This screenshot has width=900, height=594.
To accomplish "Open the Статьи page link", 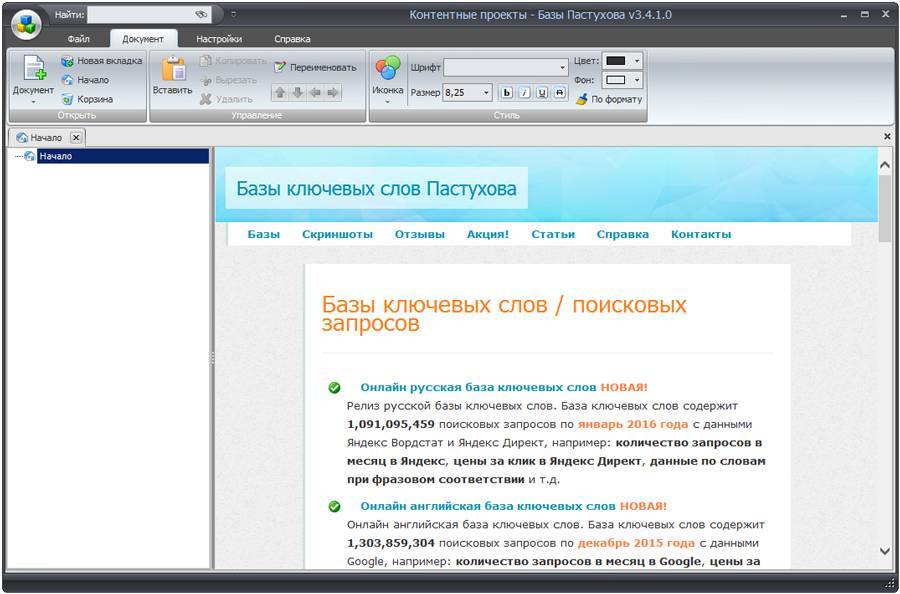I will point(553,234).
